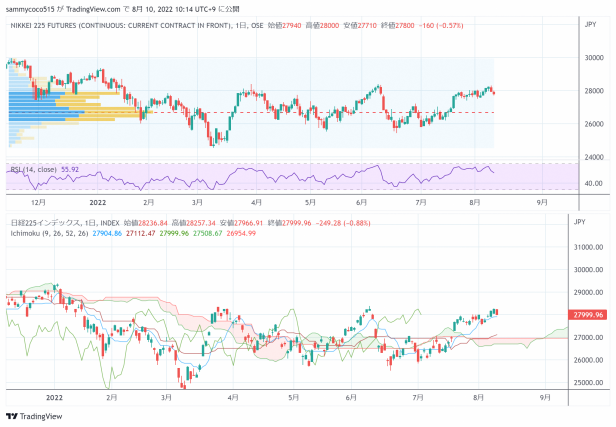The image size is (616, 427).
Task: Click 8月 on futures chart time axis
Action: click(475, 202)
